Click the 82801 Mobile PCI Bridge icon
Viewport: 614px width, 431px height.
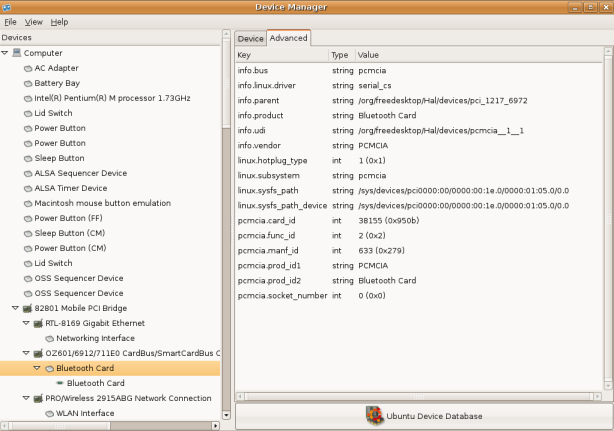pos(27,308)
